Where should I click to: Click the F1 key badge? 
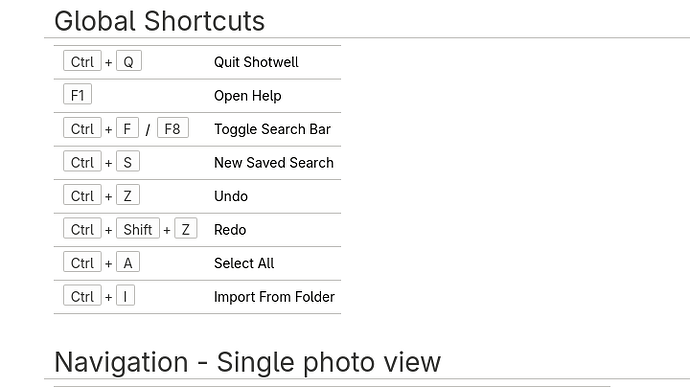click(77, 95)
